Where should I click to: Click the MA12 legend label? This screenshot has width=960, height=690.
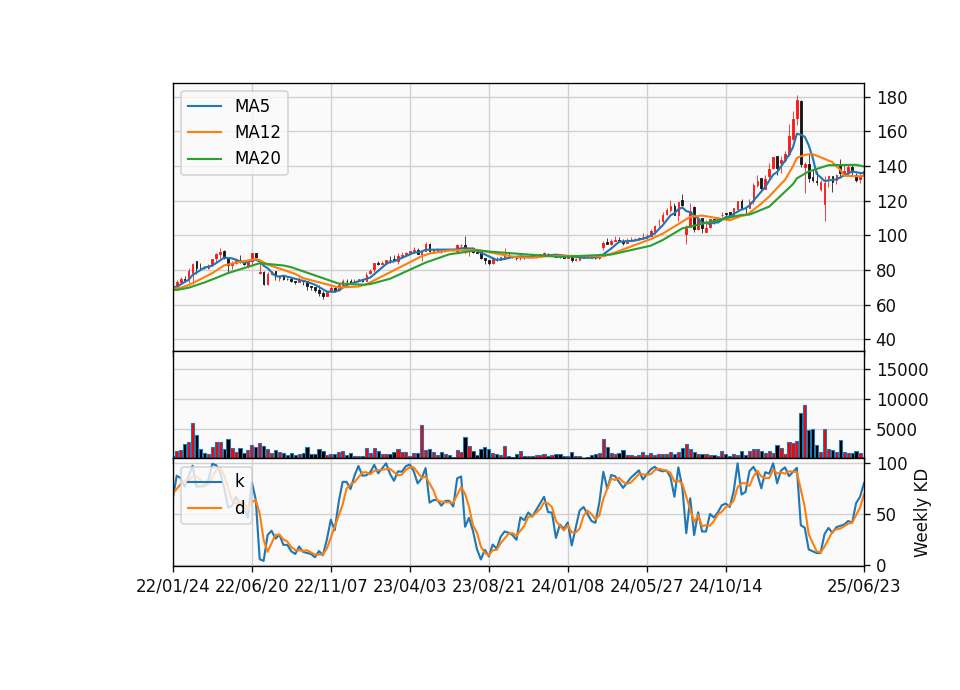[257, 132]
